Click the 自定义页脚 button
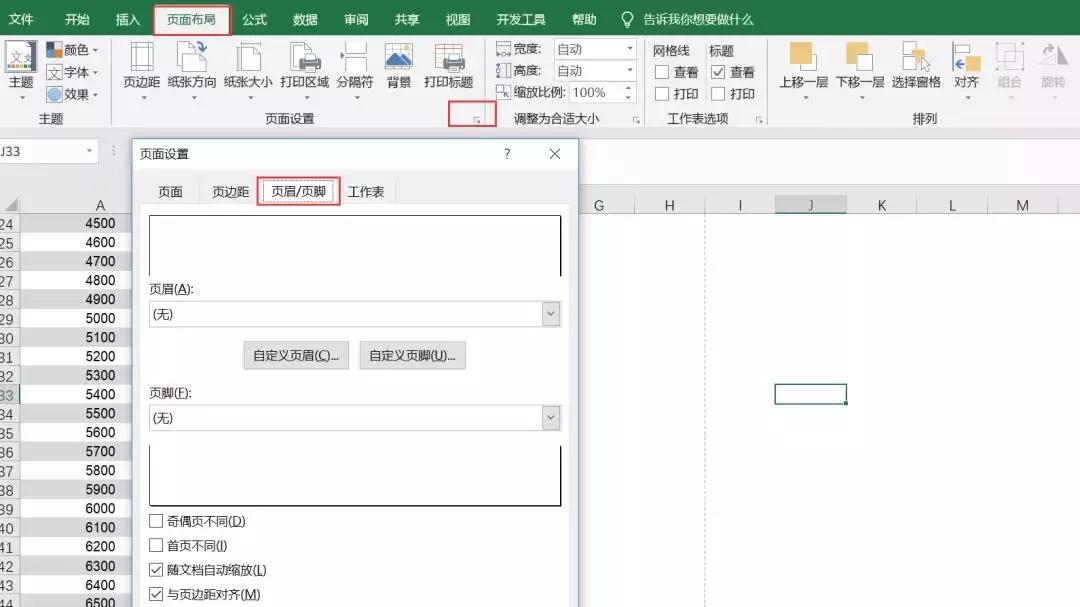The image size is (1080, 607). tap(413, 355)
